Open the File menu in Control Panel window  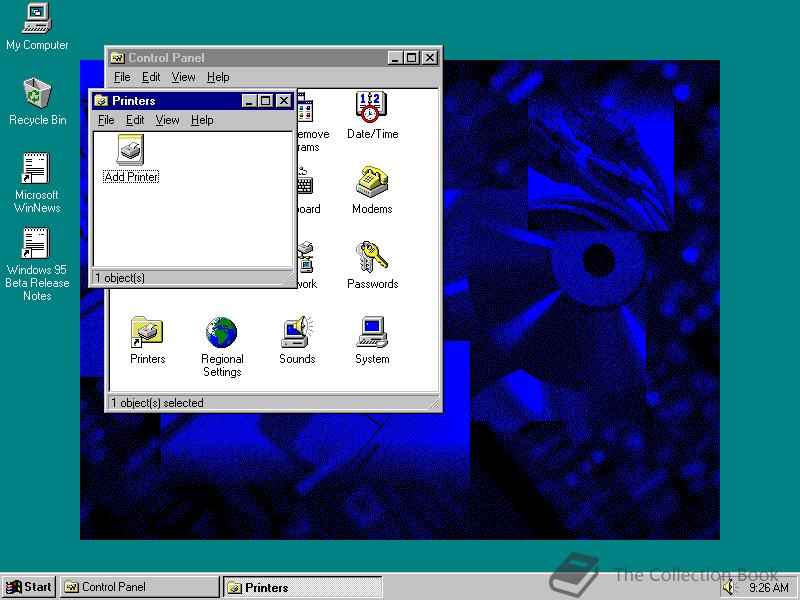[122, 77]
